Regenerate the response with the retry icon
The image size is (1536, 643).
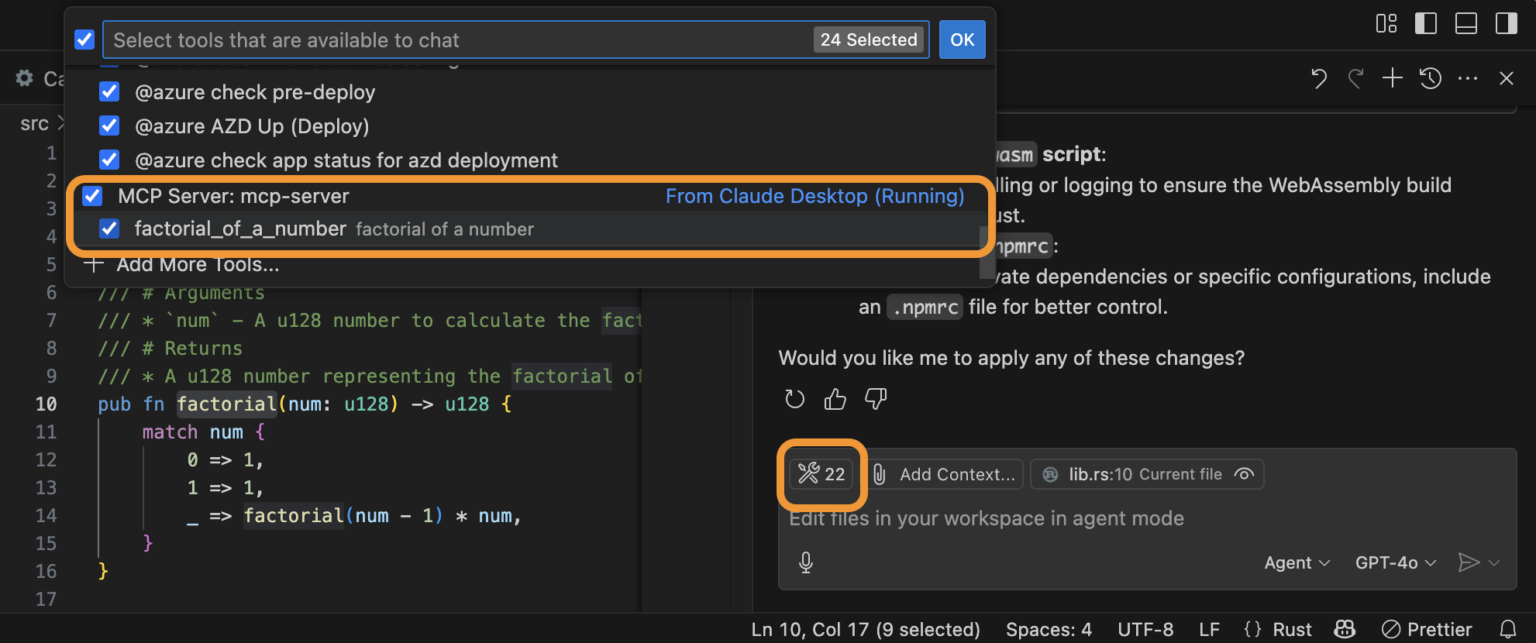pos(794,399)
